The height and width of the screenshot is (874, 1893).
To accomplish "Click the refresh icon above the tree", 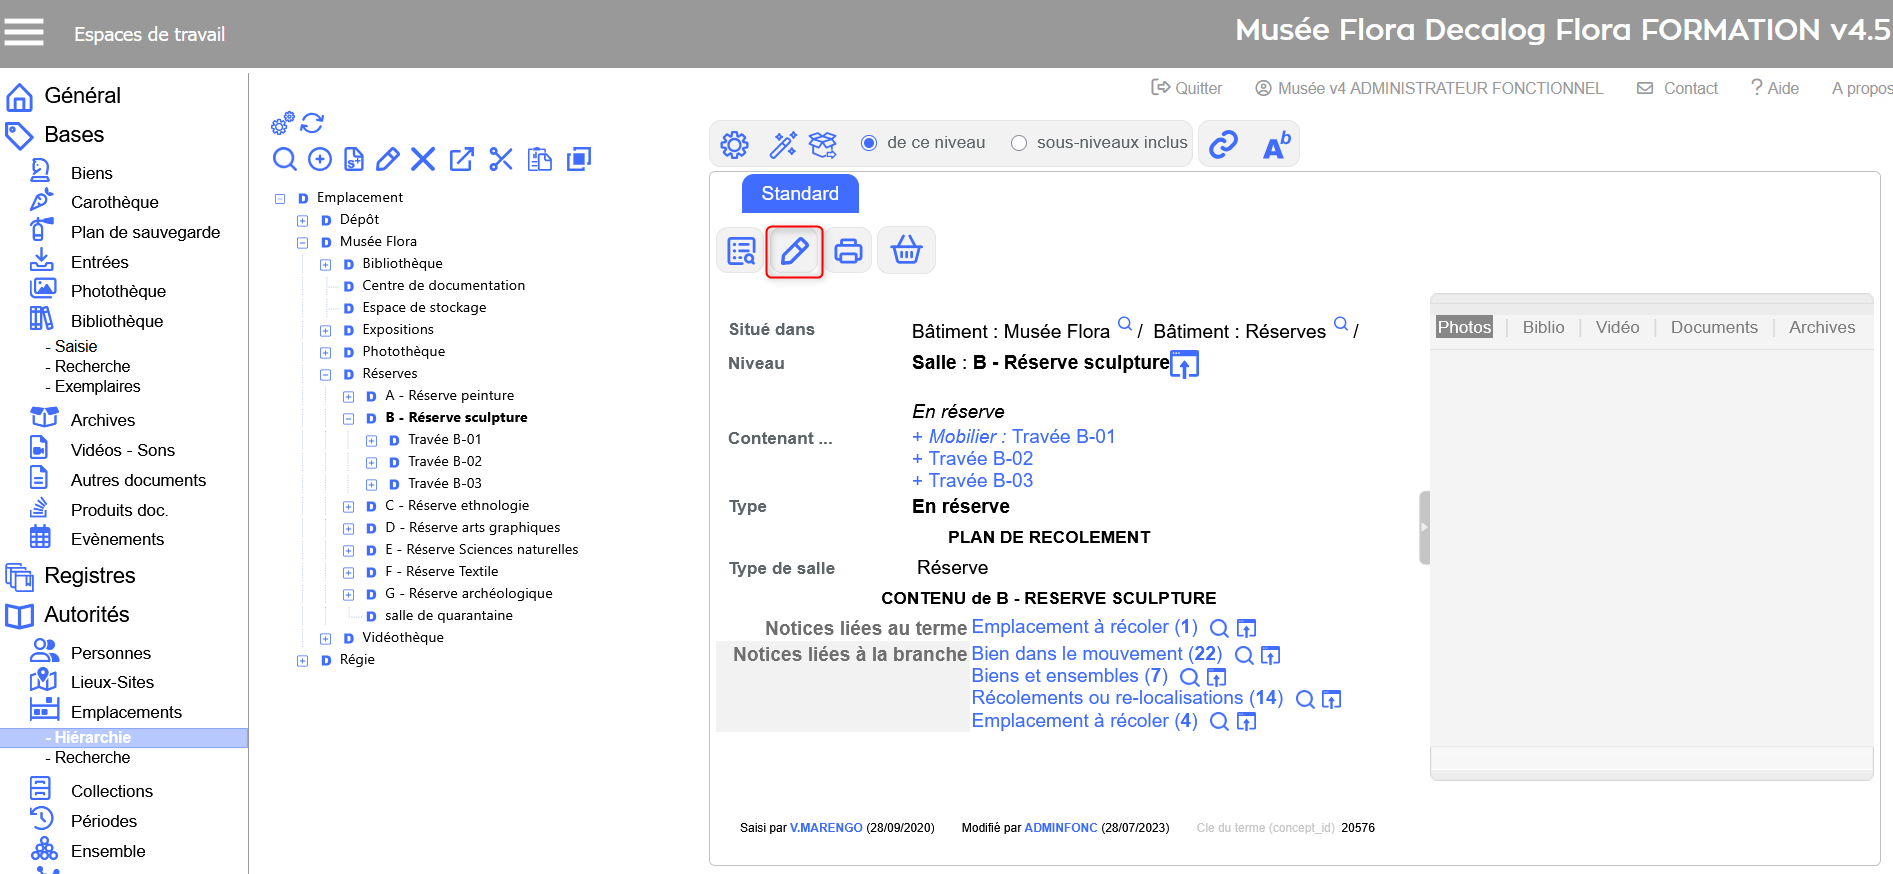I will (312, 123).
